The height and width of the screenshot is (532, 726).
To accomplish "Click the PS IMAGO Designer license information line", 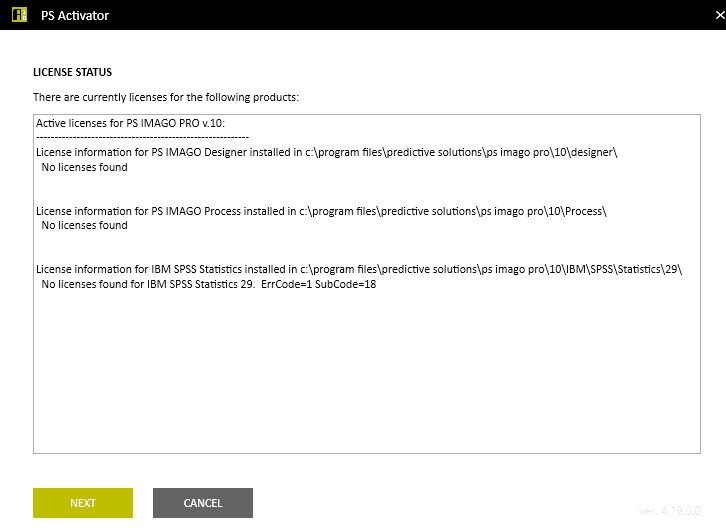I will tap(326, 152).
